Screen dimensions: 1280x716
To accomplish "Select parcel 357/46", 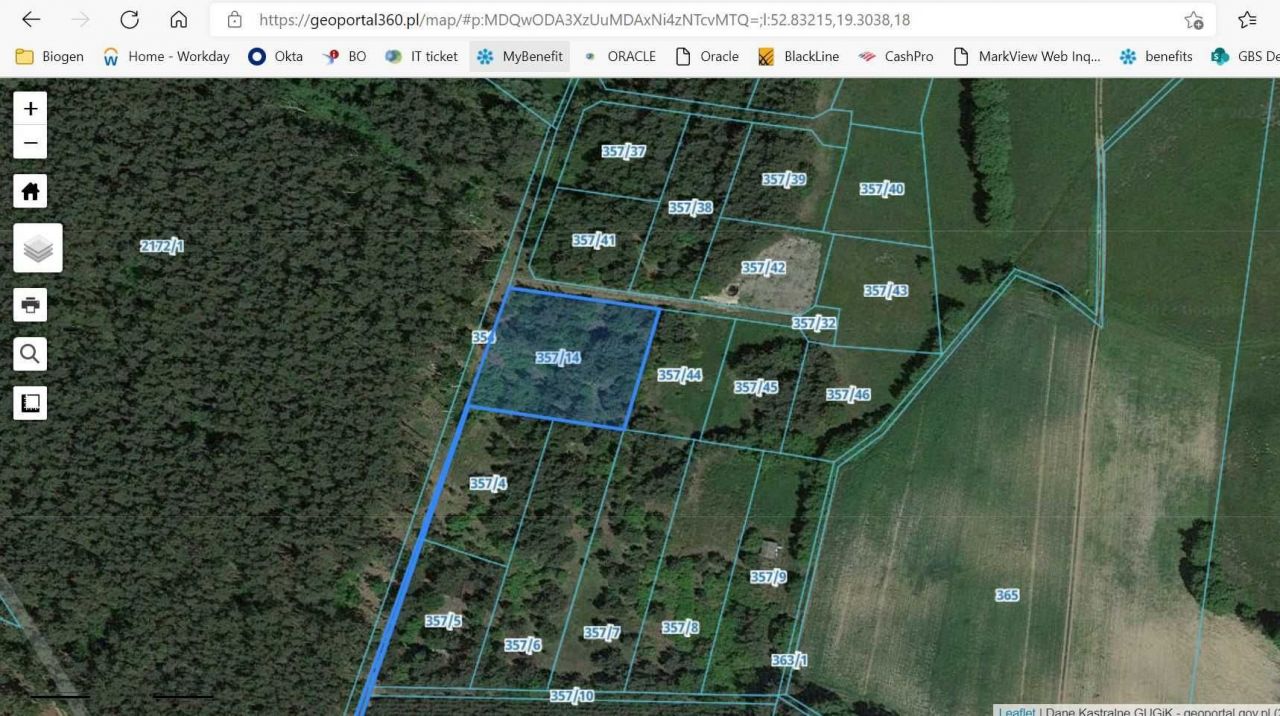I will (848, 394).
